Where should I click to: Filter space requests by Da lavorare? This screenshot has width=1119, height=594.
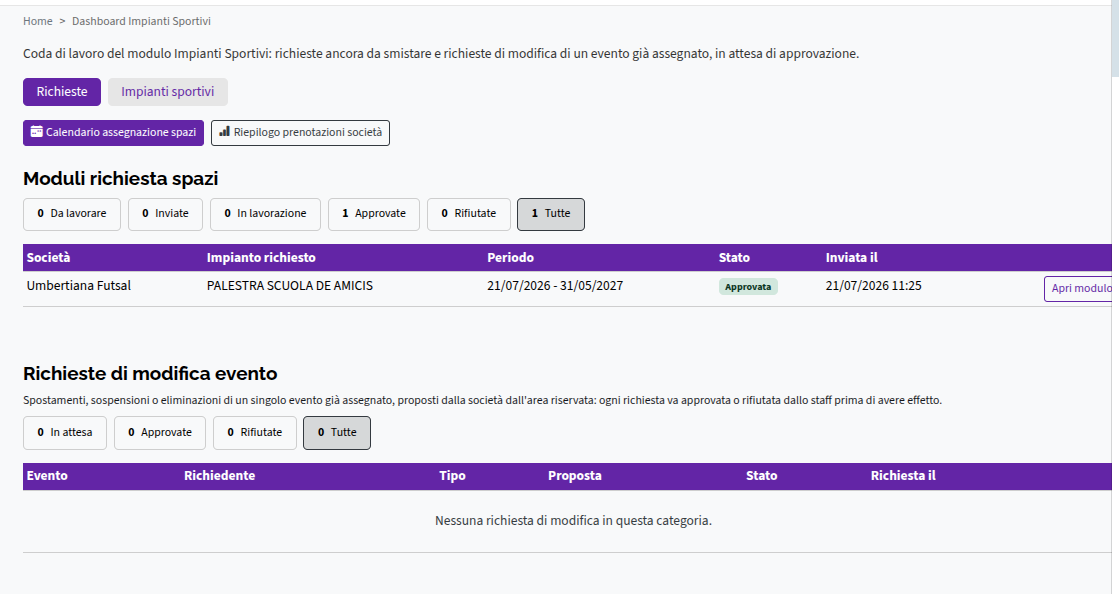coord(71,214)
